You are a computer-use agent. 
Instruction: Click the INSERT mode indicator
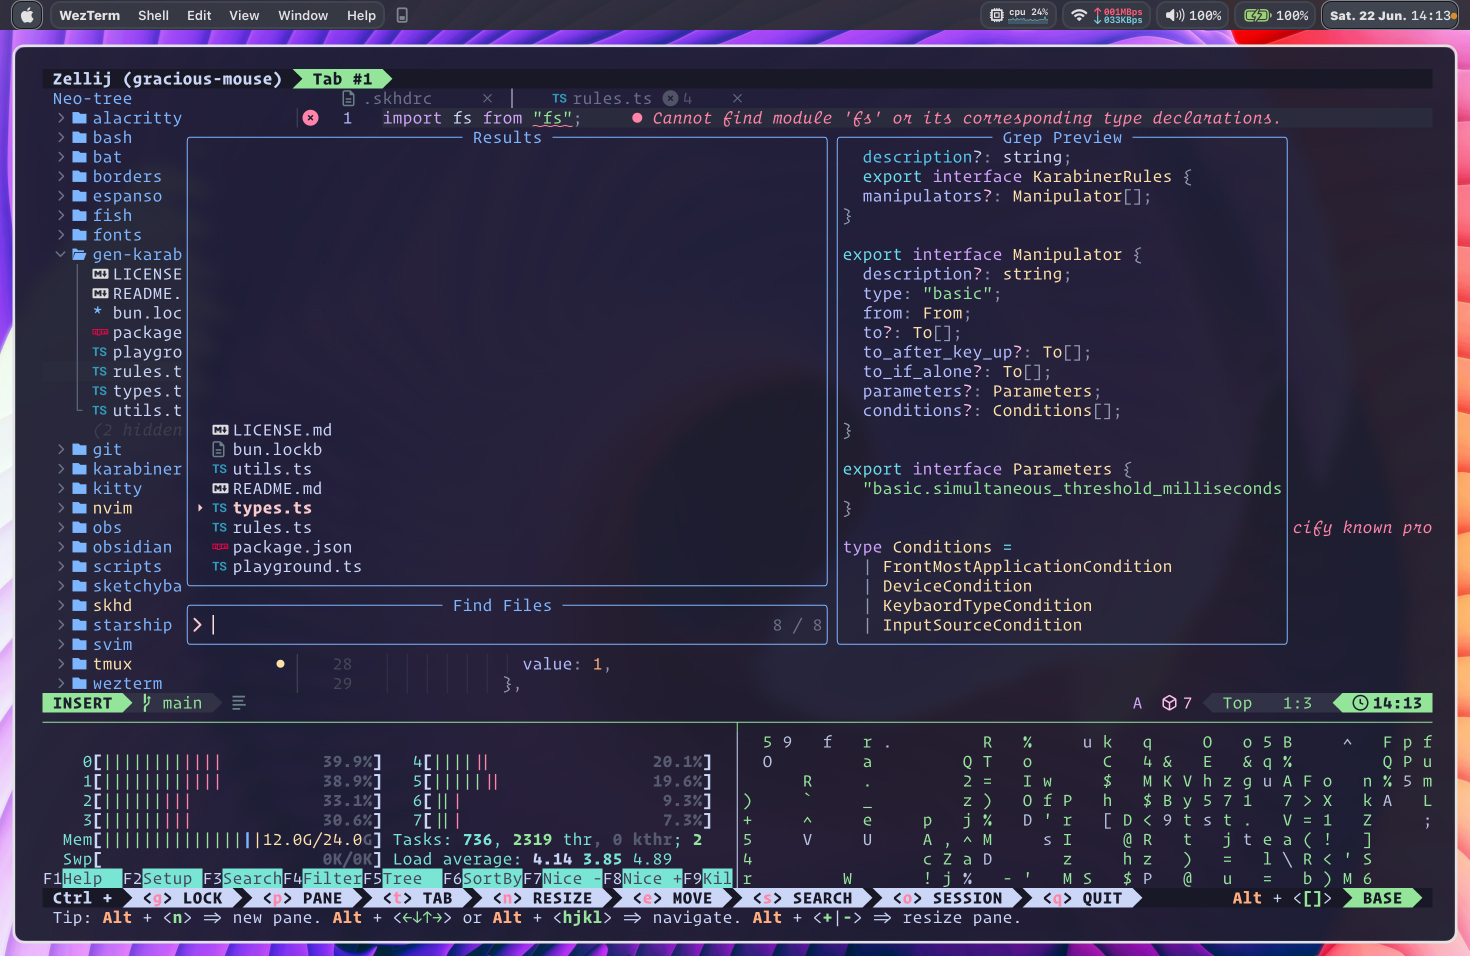(83, 703)
